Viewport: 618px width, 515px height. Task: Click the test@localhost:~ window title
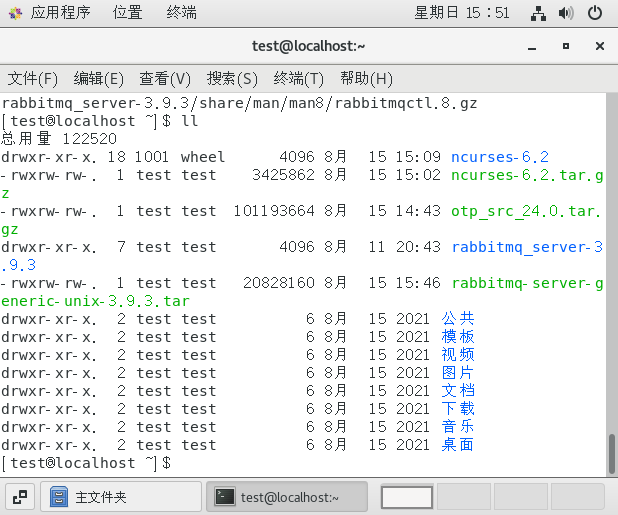click(x=309, y=46)
